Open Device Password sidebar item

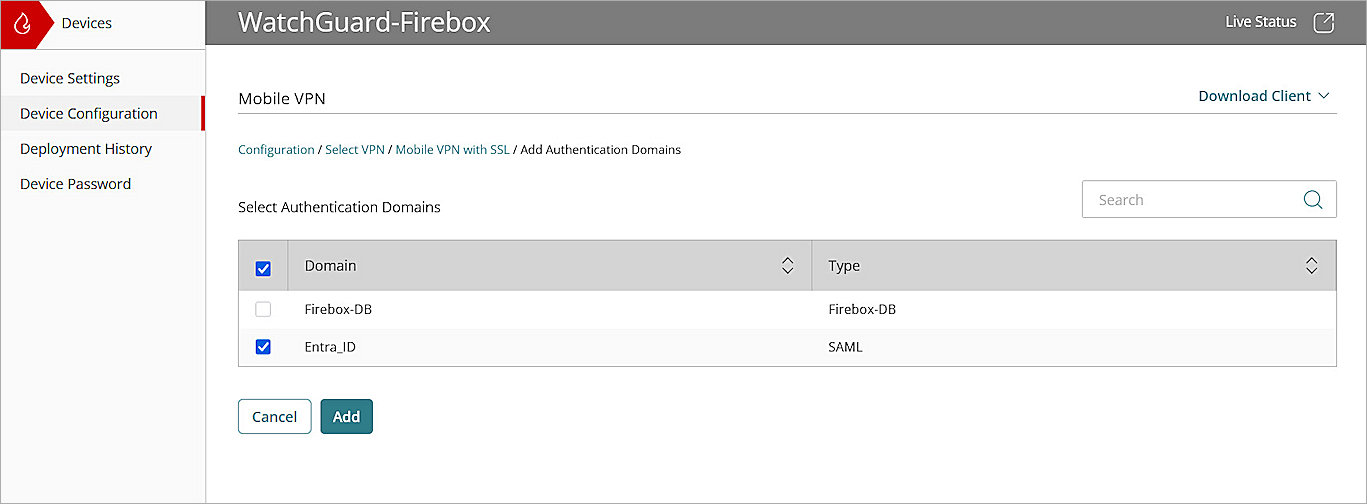[75, 183]
